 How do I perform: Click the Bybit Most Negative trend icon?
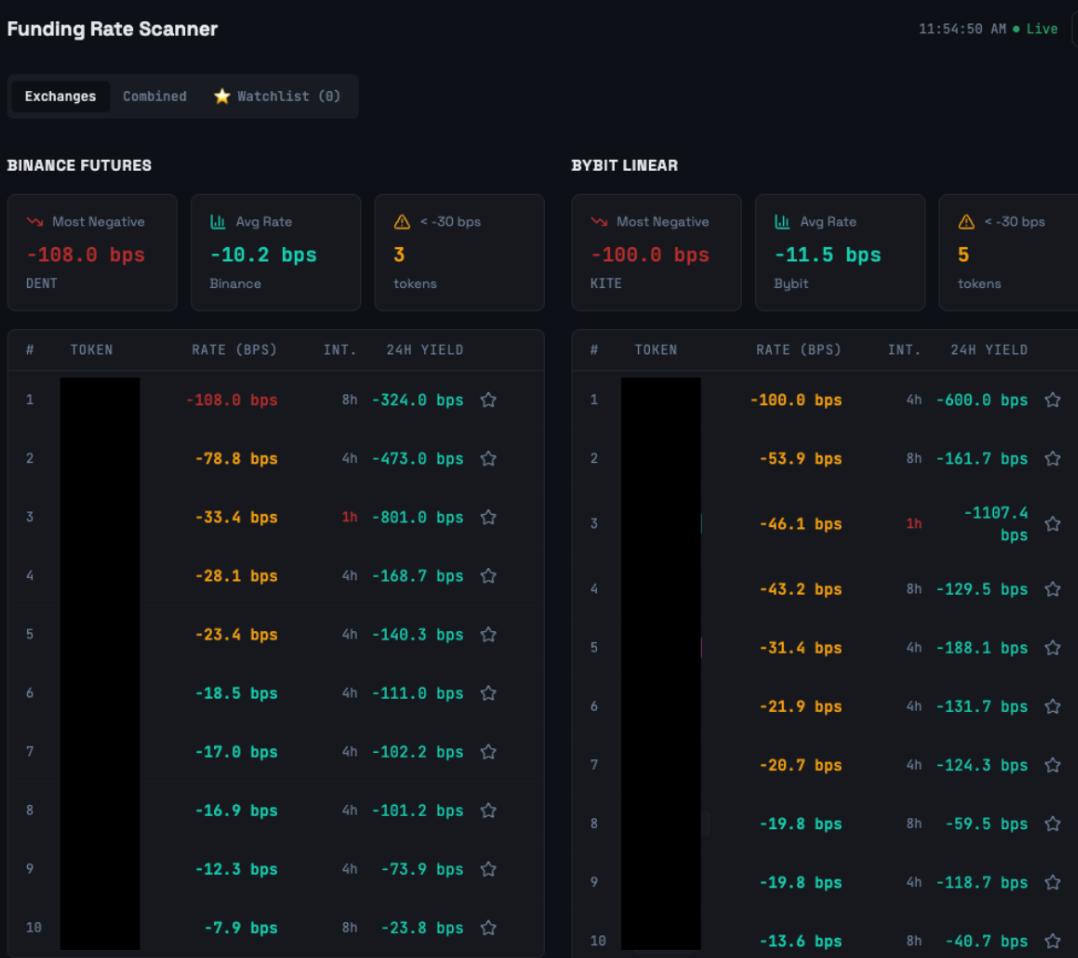pyautogui.click(x=599, y=221)
